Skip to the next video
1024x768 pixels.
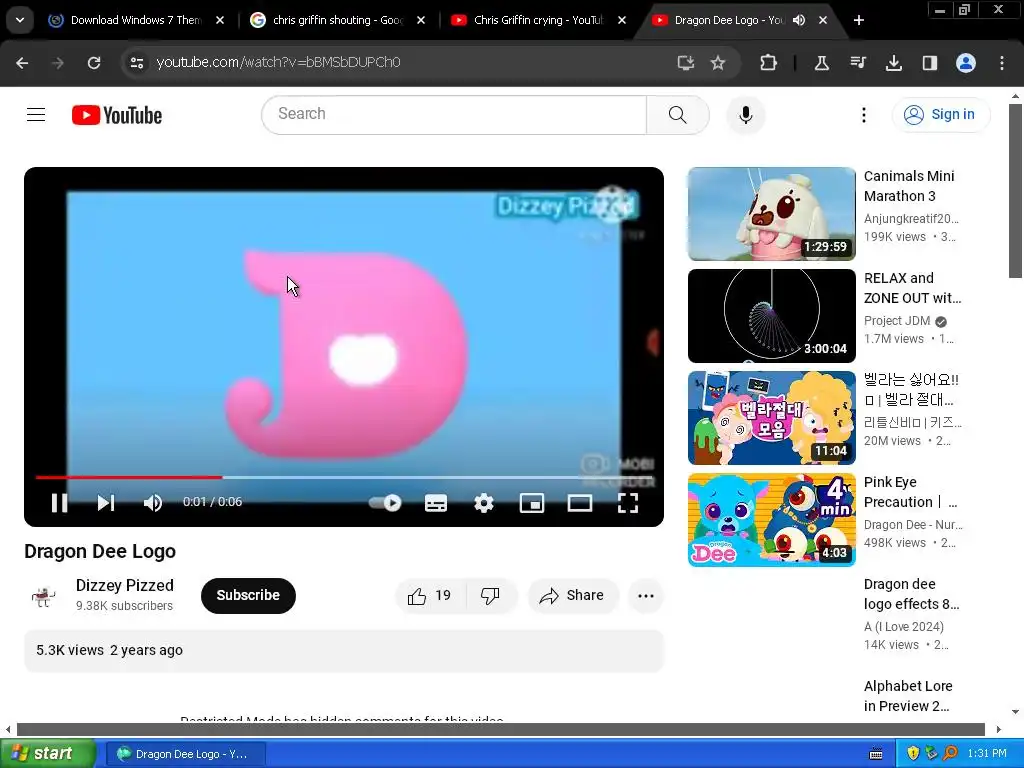pyautogui.click(x=106, y=503)
